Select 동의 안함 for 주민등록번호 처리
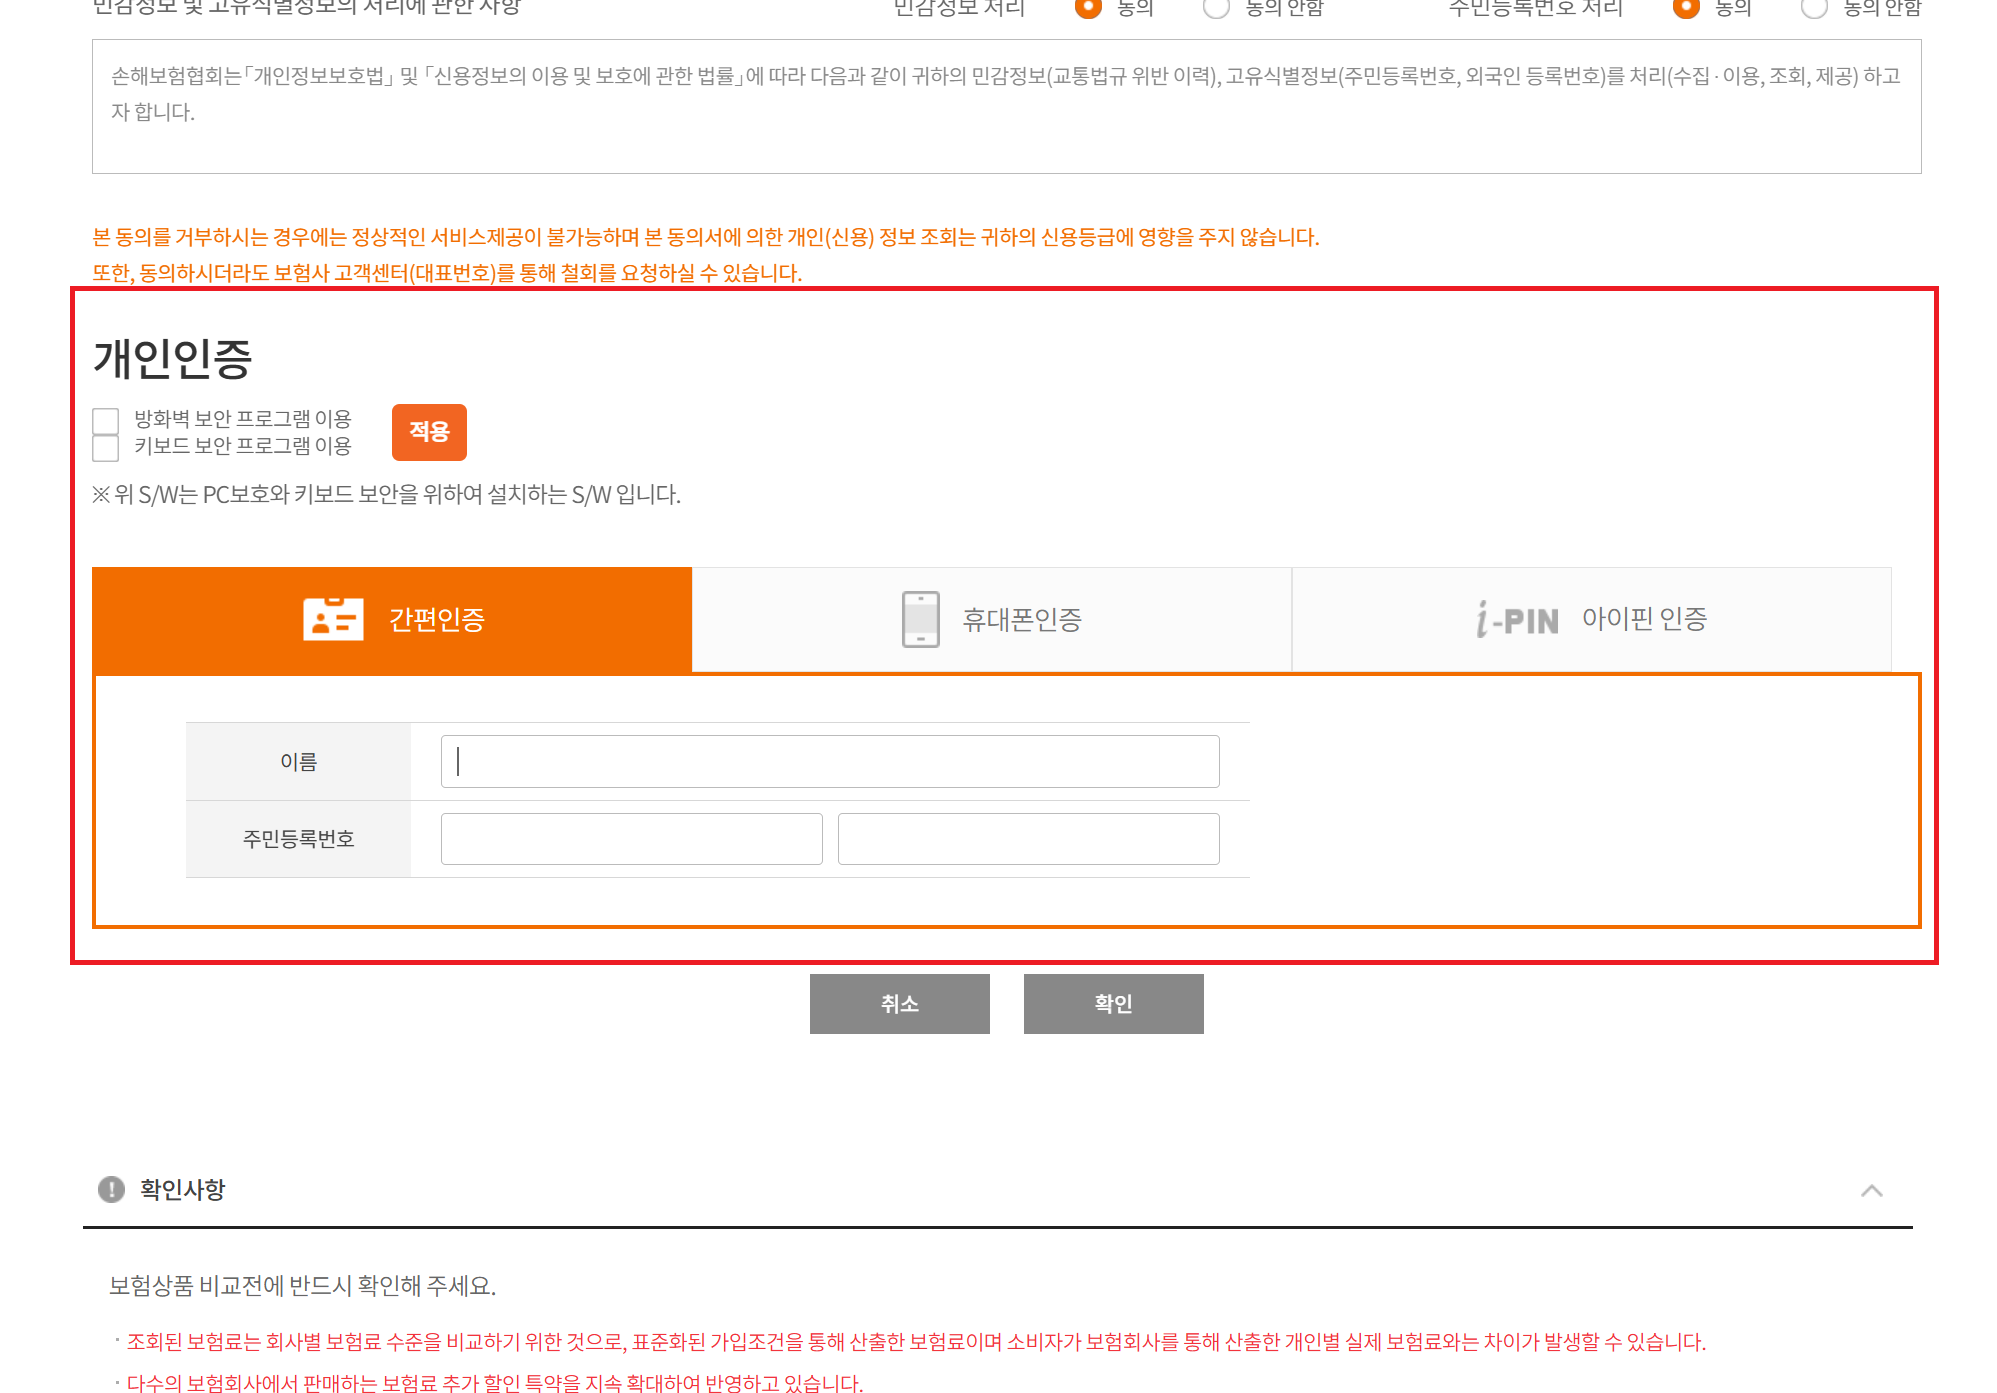 click(1814, 8)
